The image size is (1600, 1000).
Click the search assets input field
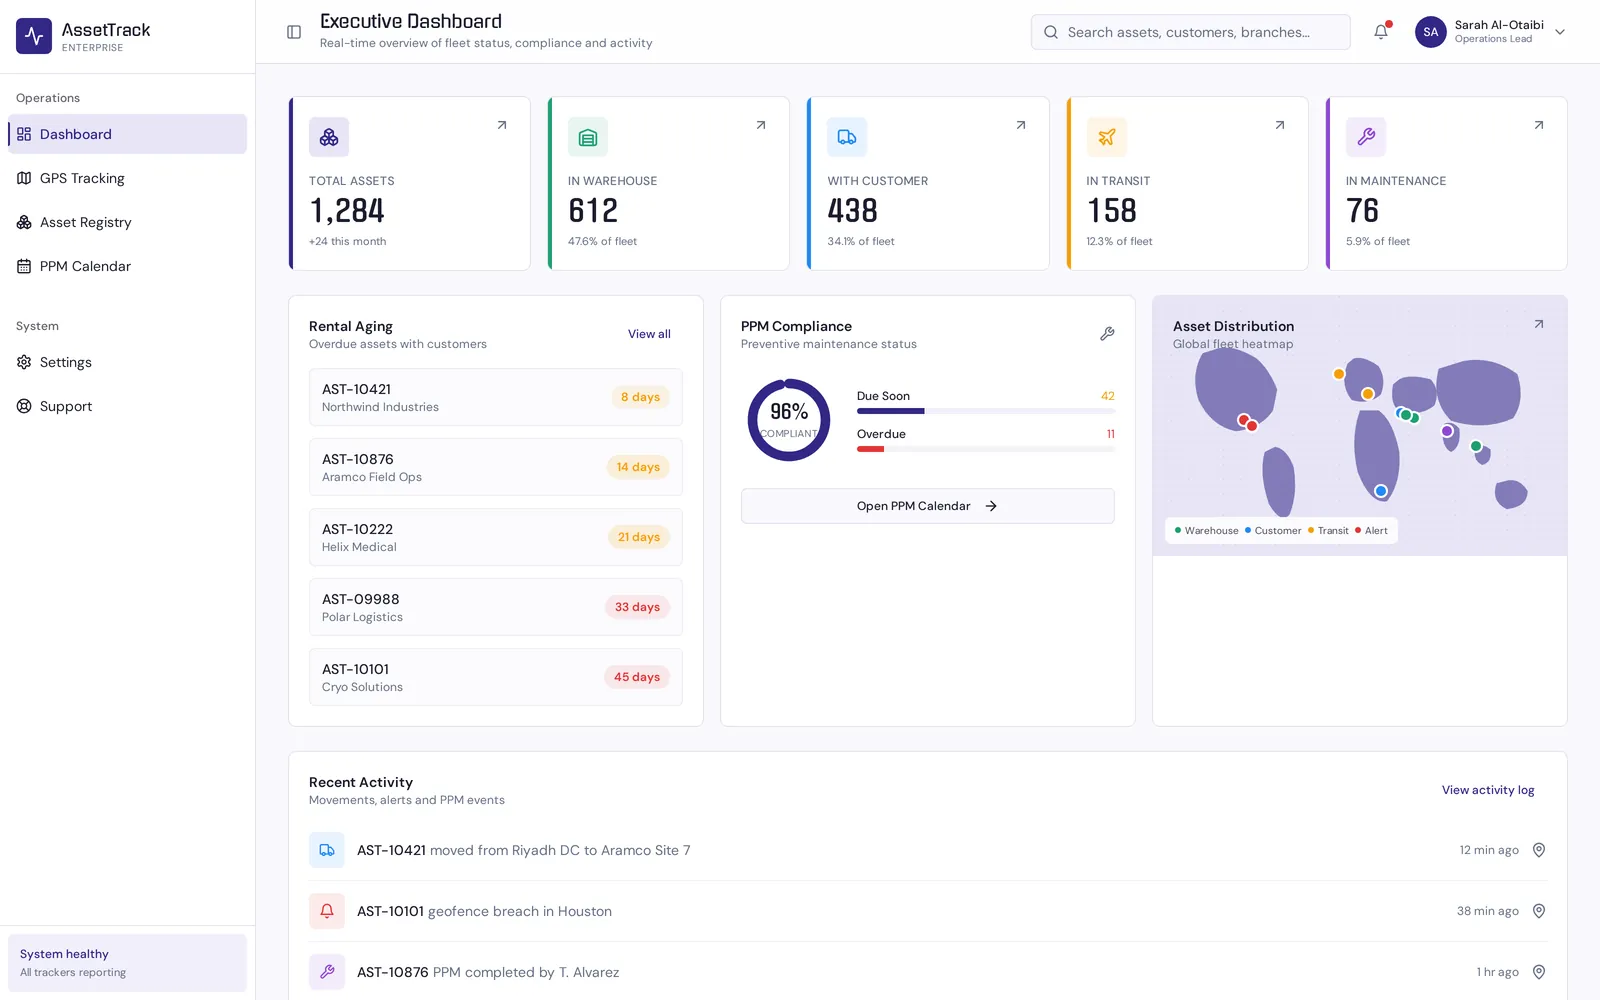pos(1190,32)
